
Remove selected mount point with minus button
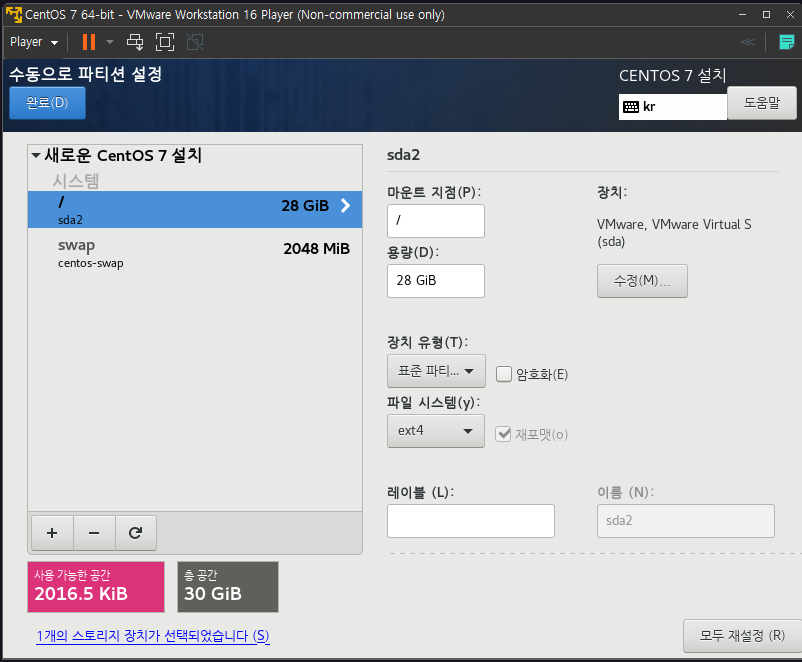[x=94, y=533]
